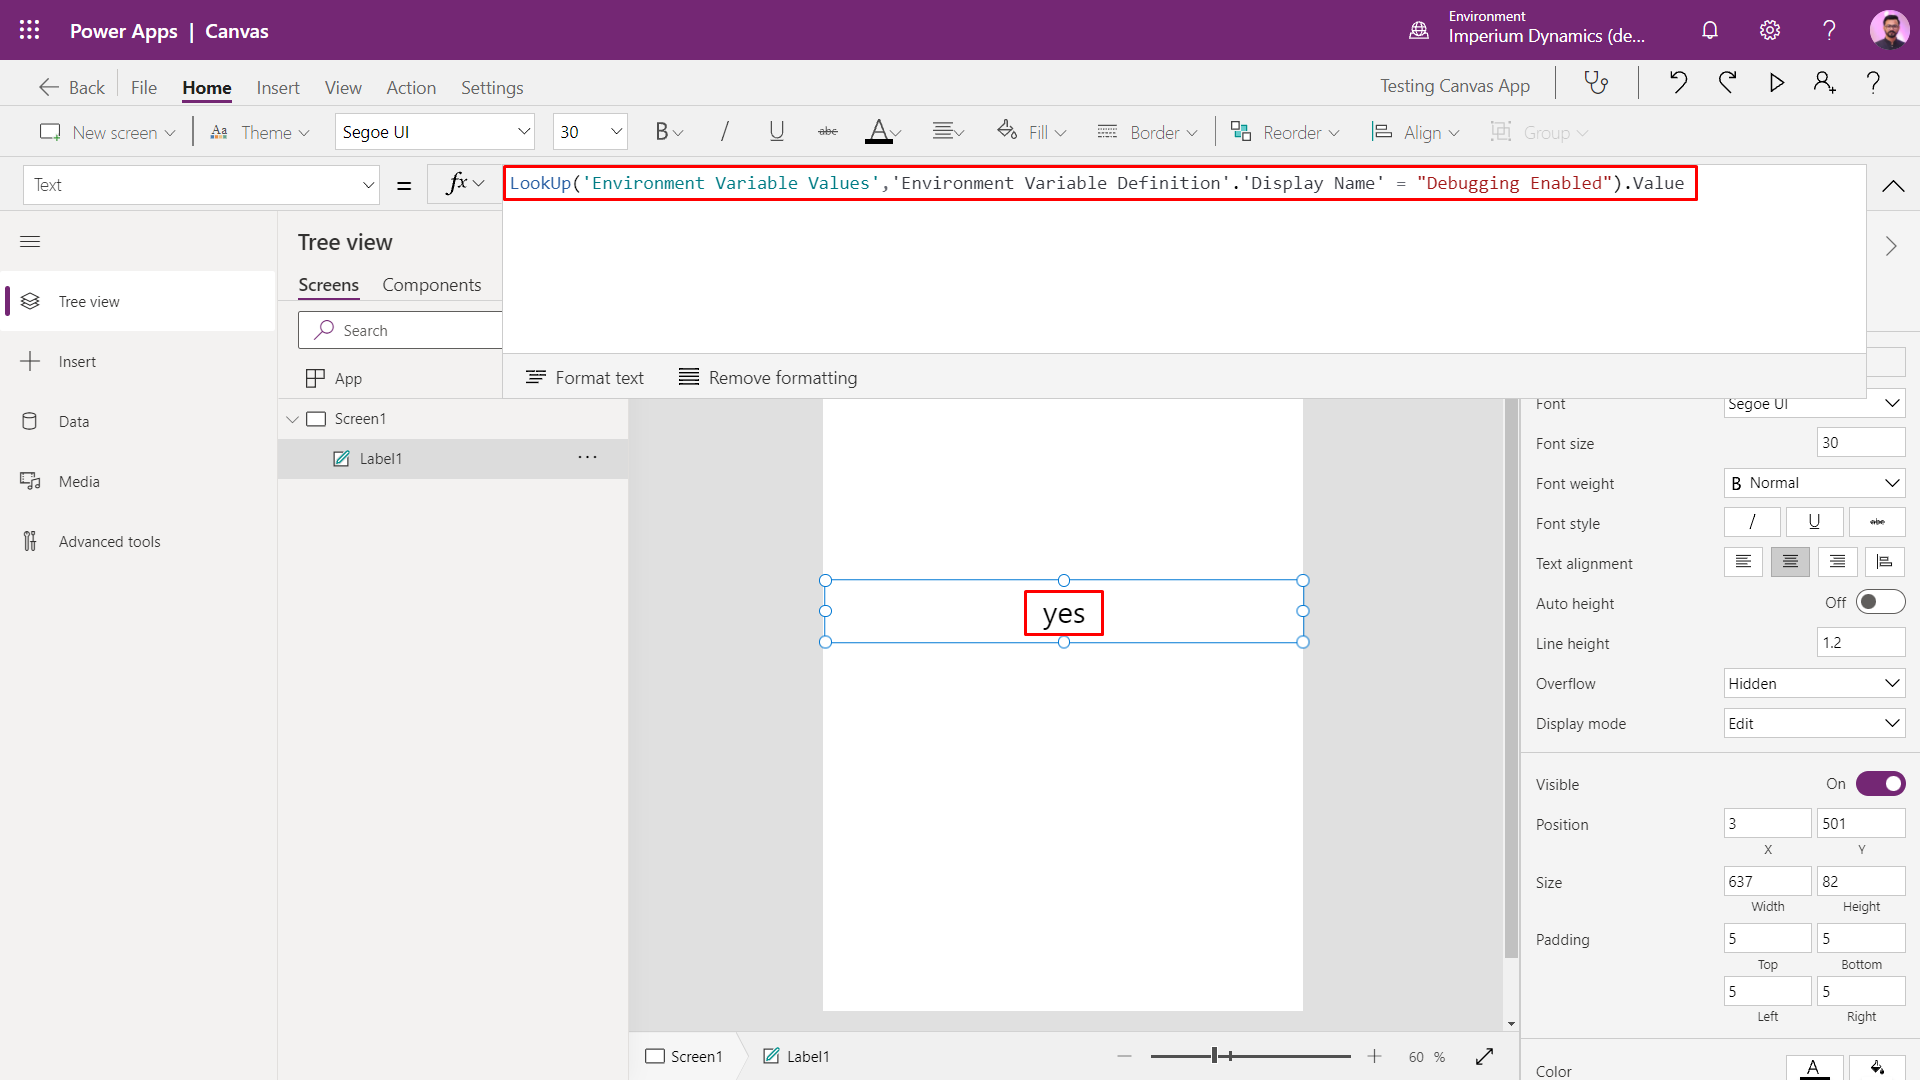Preview the app with the play button
The height and width of the screenshot is (1080, 1920).
click(1776, 82)
